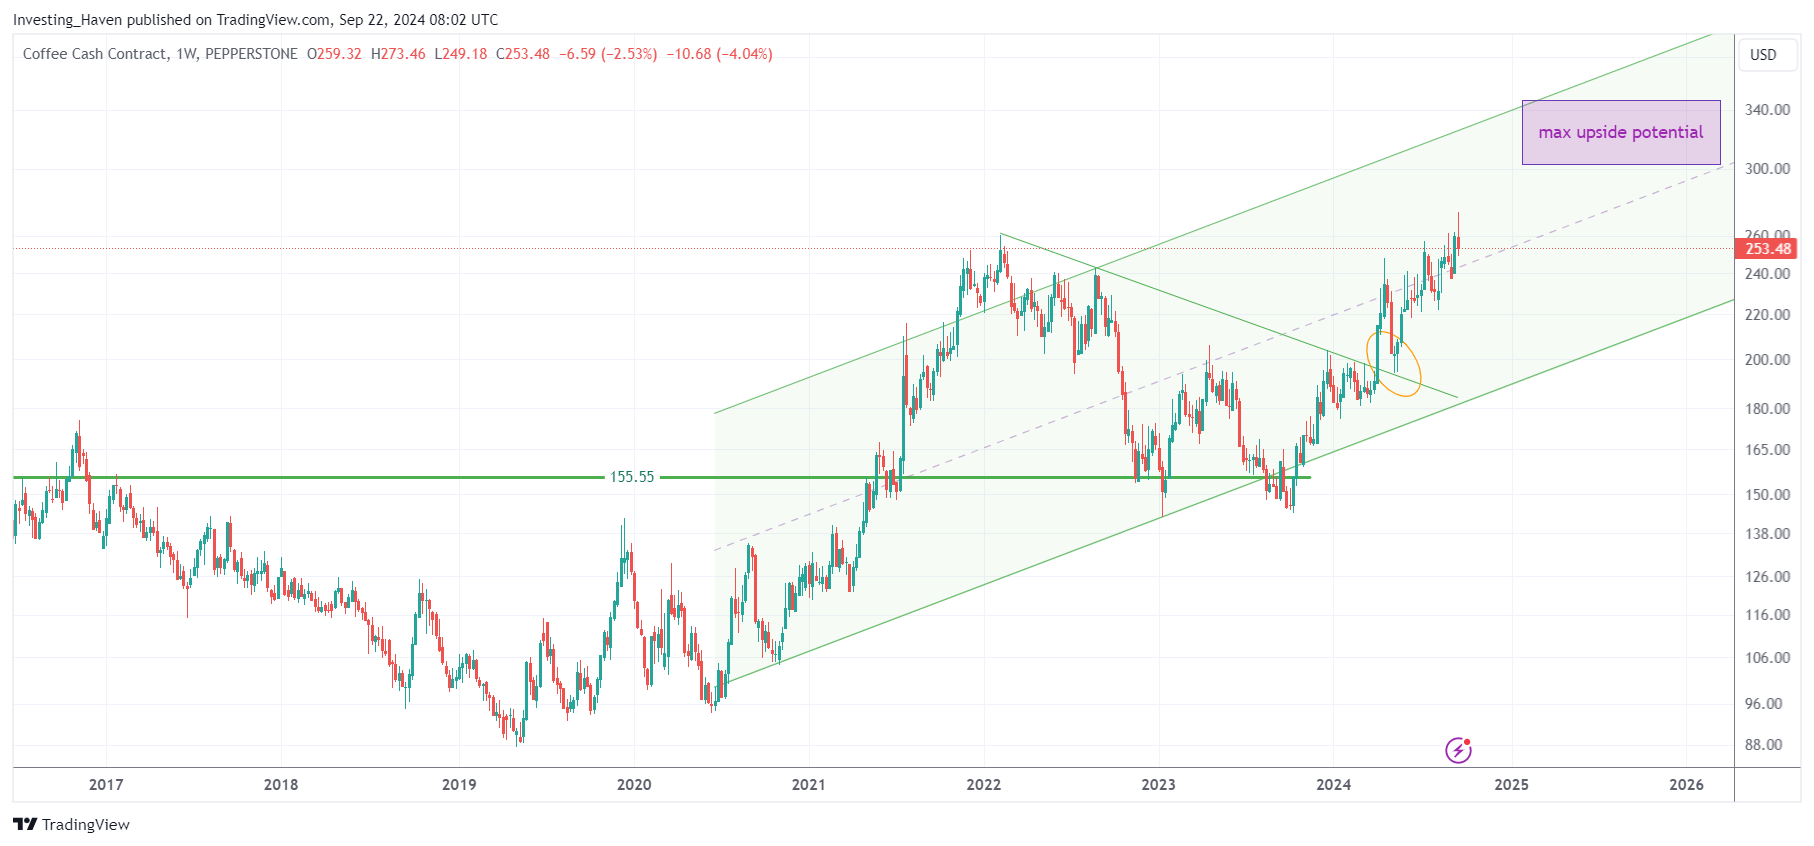Click 2018 on the time axis
1814x846 pixels.
point(281,784)
